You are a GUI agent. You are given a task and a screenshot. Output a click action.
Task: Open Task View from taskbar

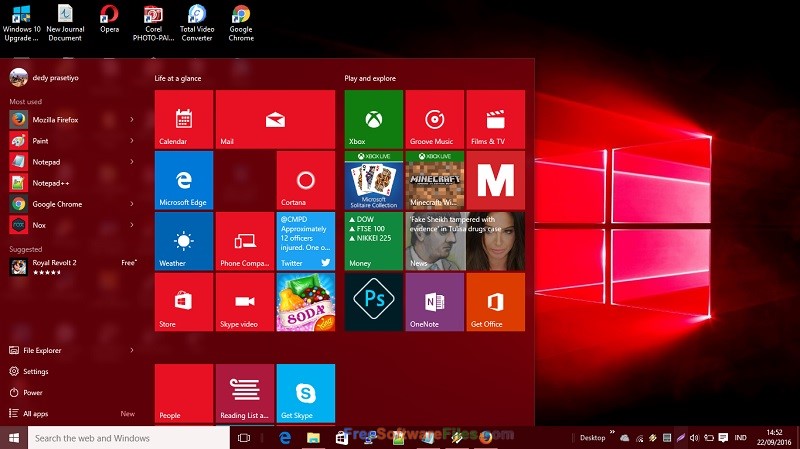coord(244,438)
